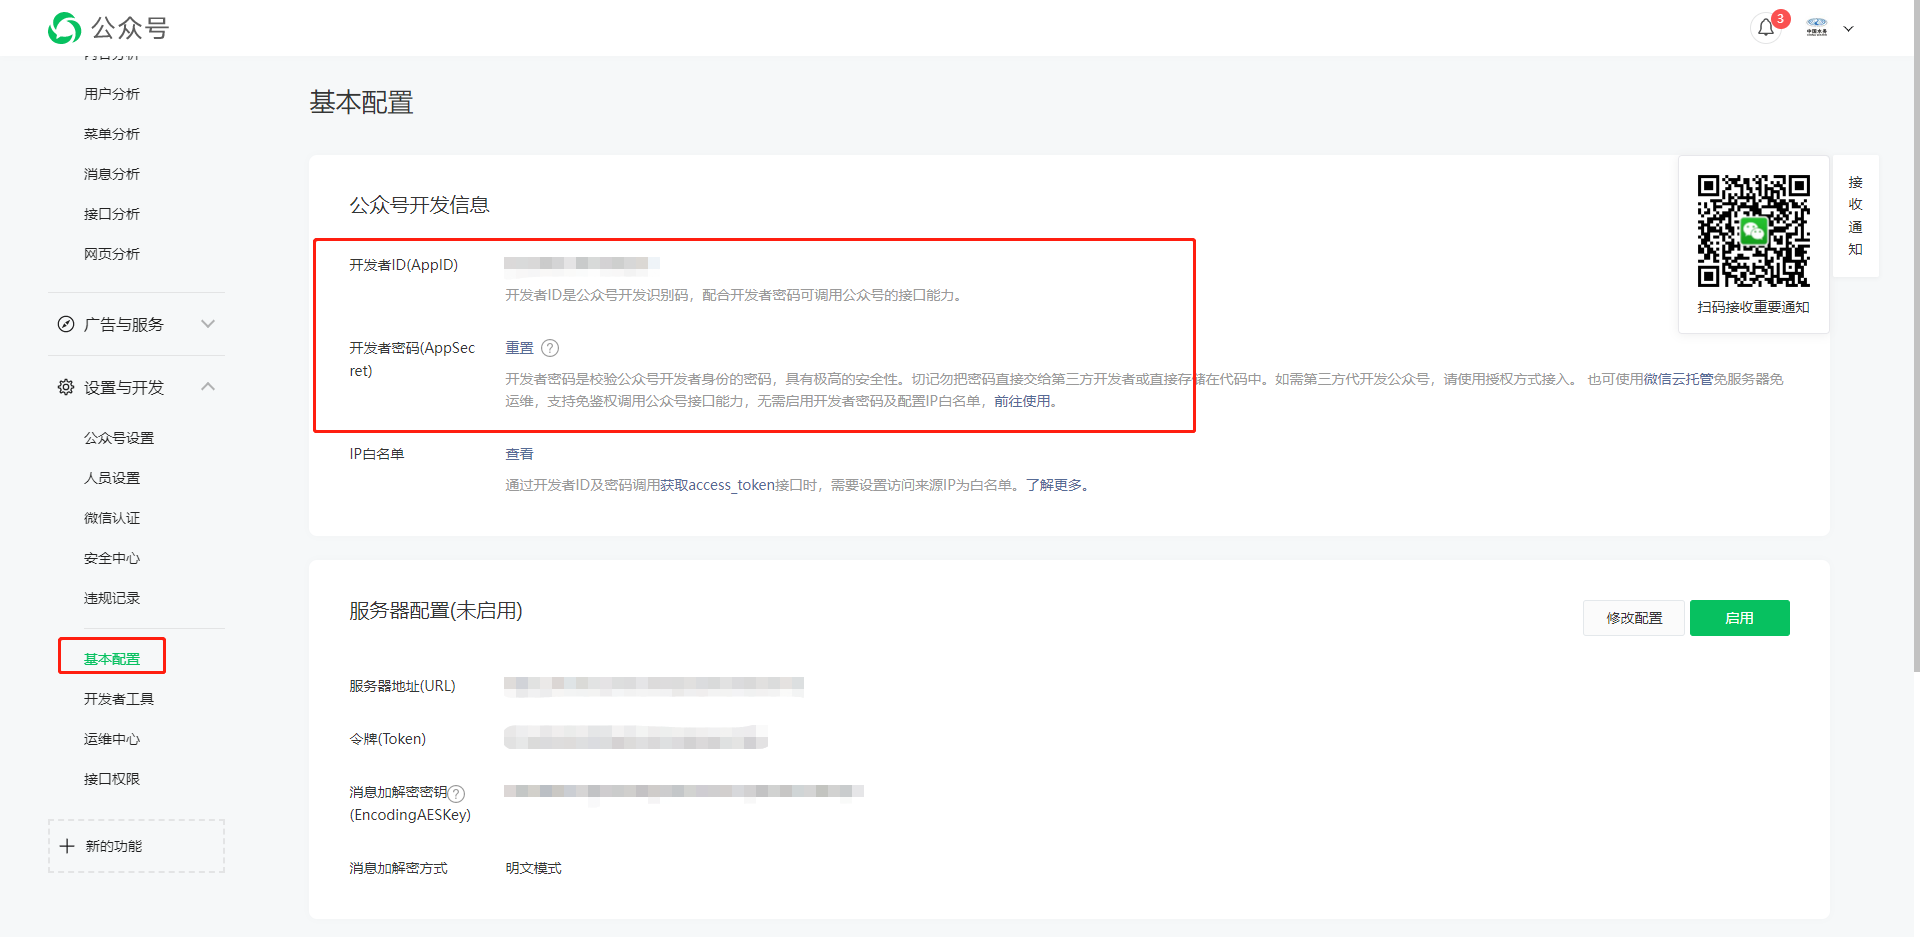Open the 接收通知 side tab
The height and width of the screenshot is (937, 1920).
pyautogui.click(x=1855, y=217)
